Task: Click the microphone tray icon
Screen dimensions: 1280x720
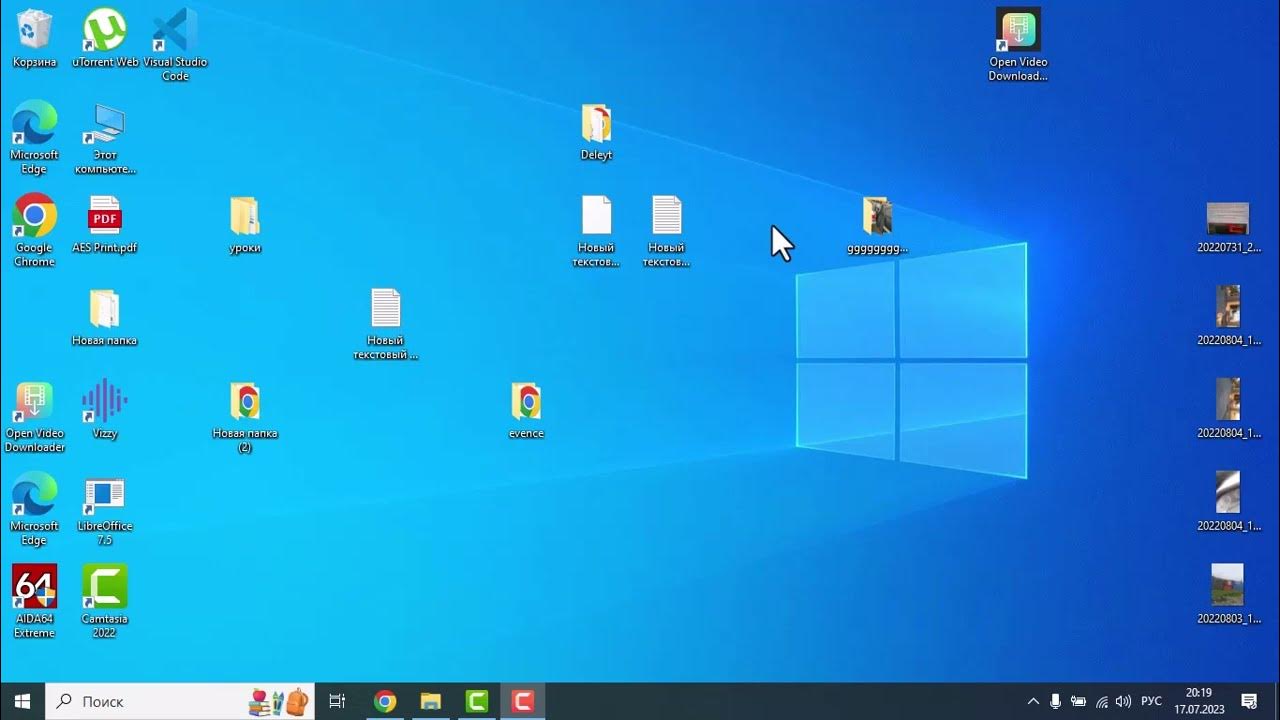Action: point(1055,701)
